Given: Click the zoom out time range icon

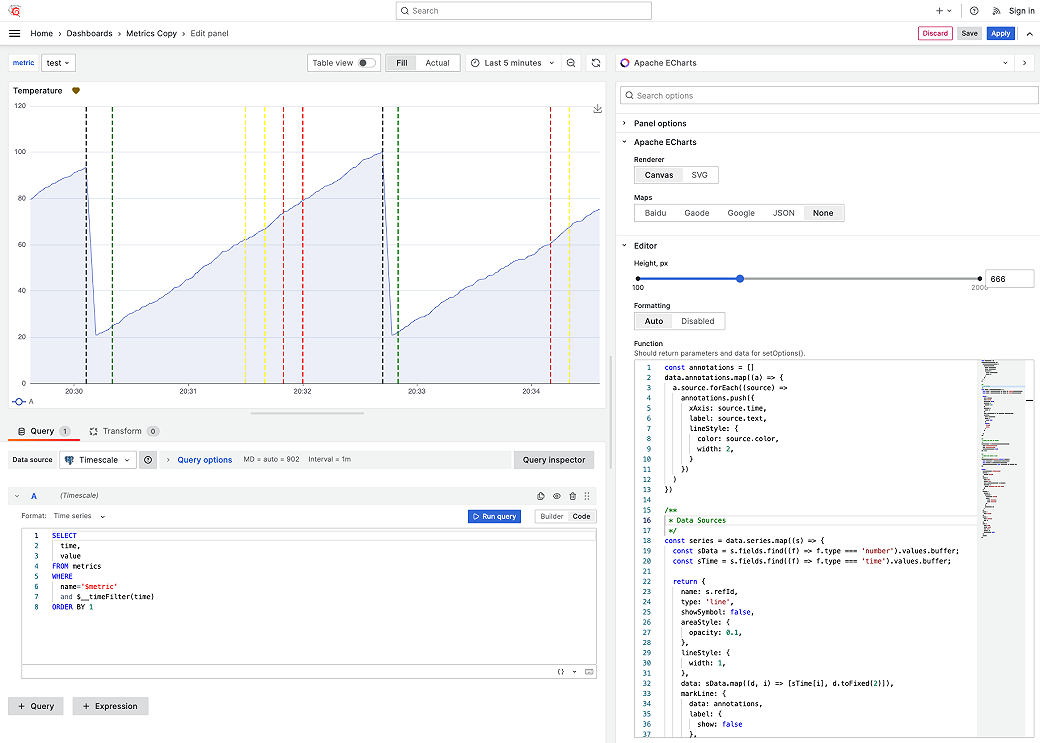Looking at the screenshot, I should tap(570, 63).
